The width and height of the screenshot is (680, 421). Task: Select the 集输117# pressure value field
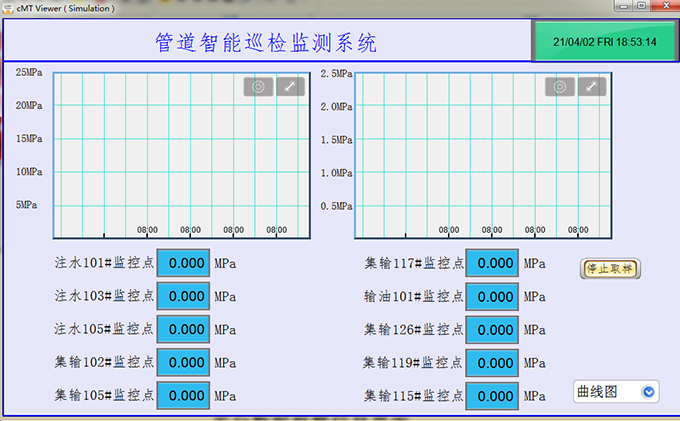click(x=493, y=263)
